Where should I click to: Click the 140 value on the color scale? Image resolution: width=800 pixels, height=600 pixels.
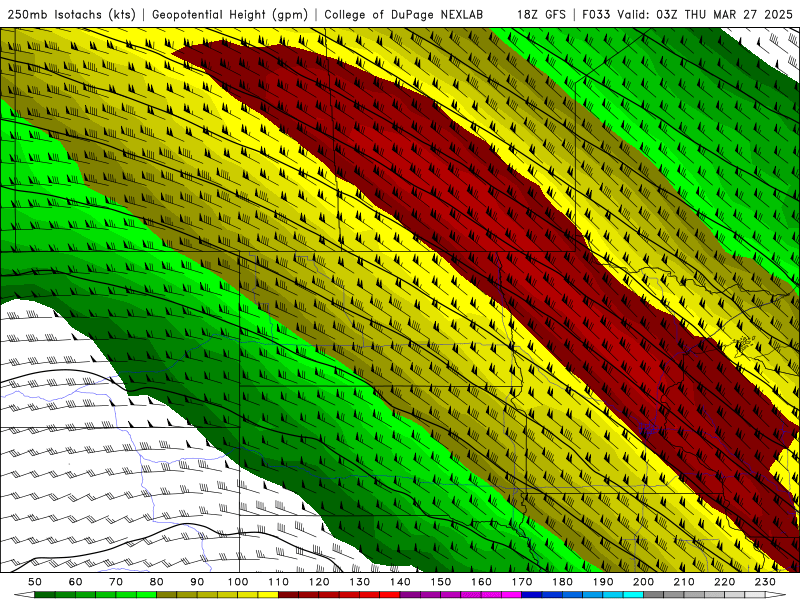pos(401,582)
